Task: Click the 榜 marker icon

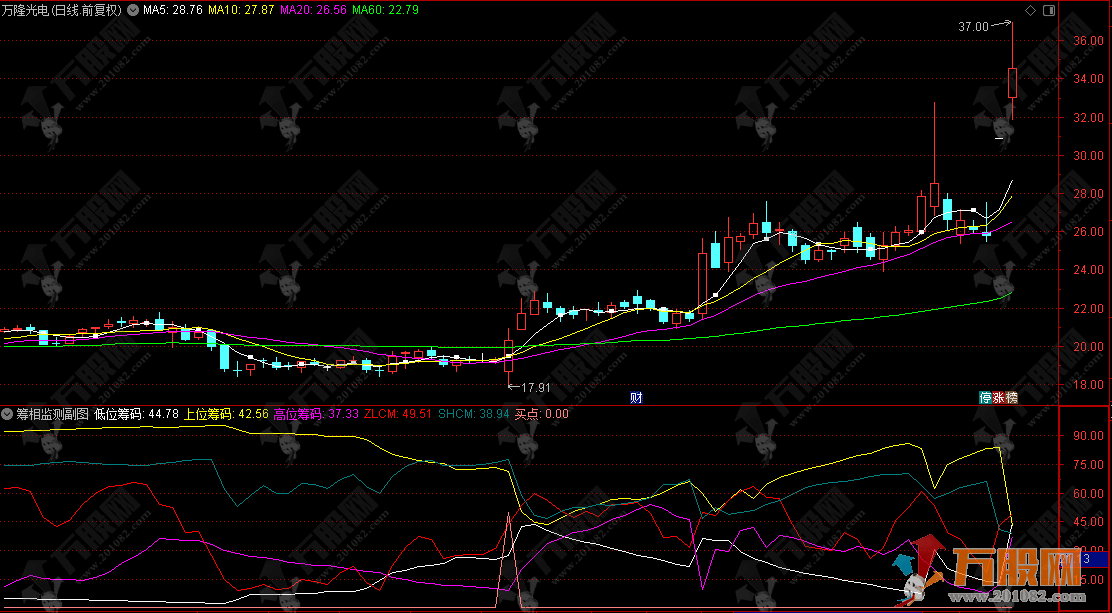Action: click(x=1011, y=397)
